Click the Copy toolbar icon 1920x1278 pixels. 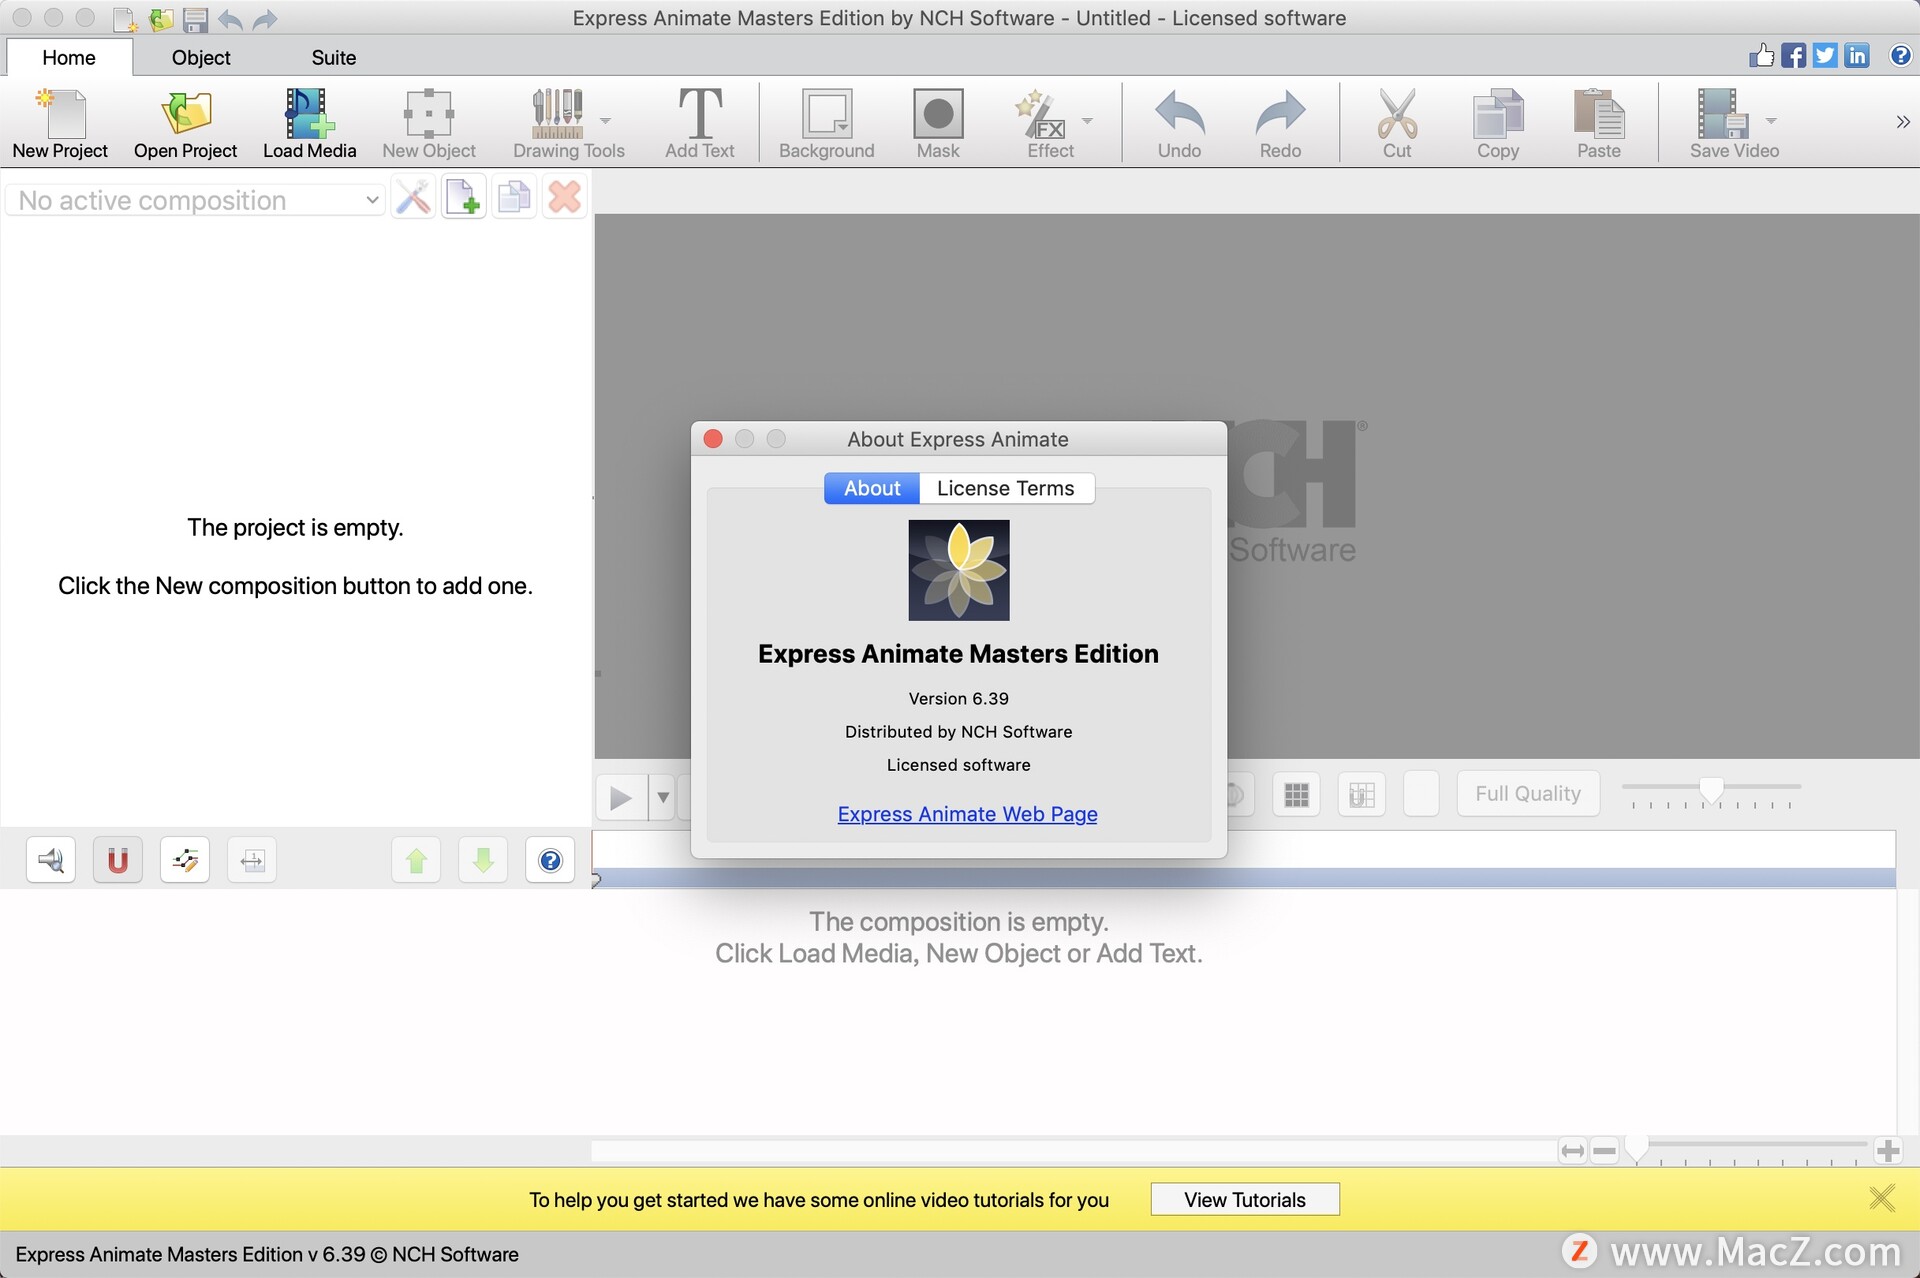click(1498, 123)
